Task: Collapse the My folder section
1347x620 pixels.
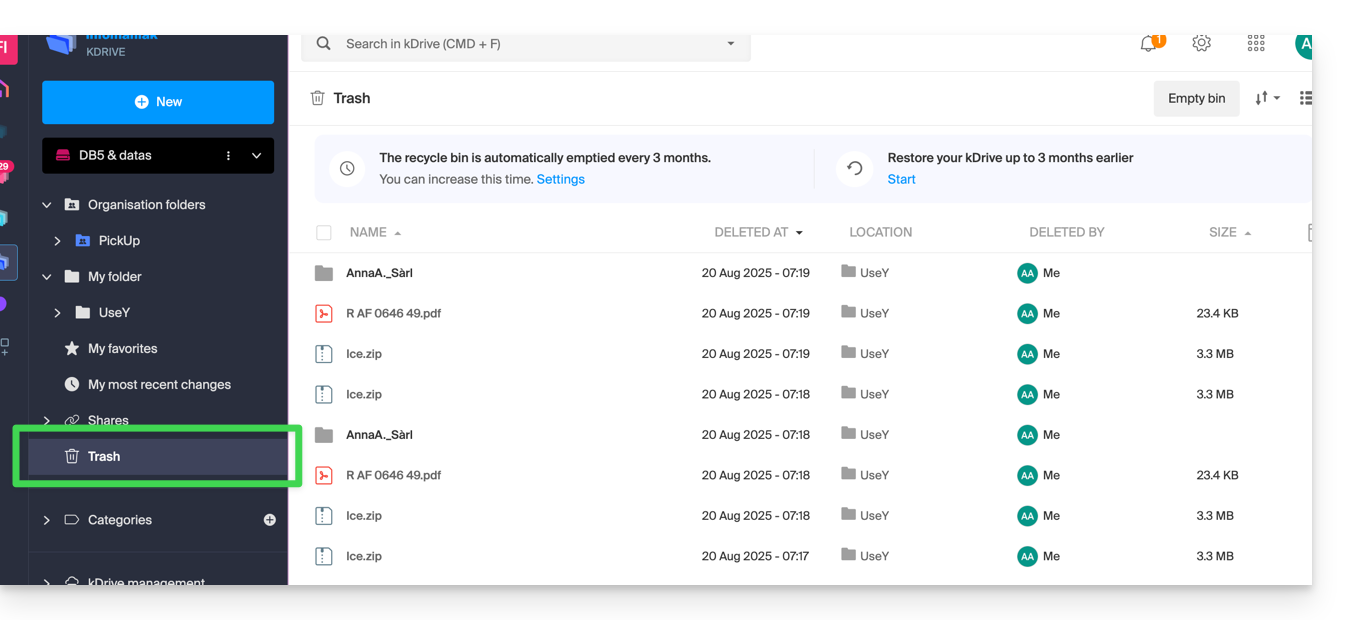Action: pos(46,277)
